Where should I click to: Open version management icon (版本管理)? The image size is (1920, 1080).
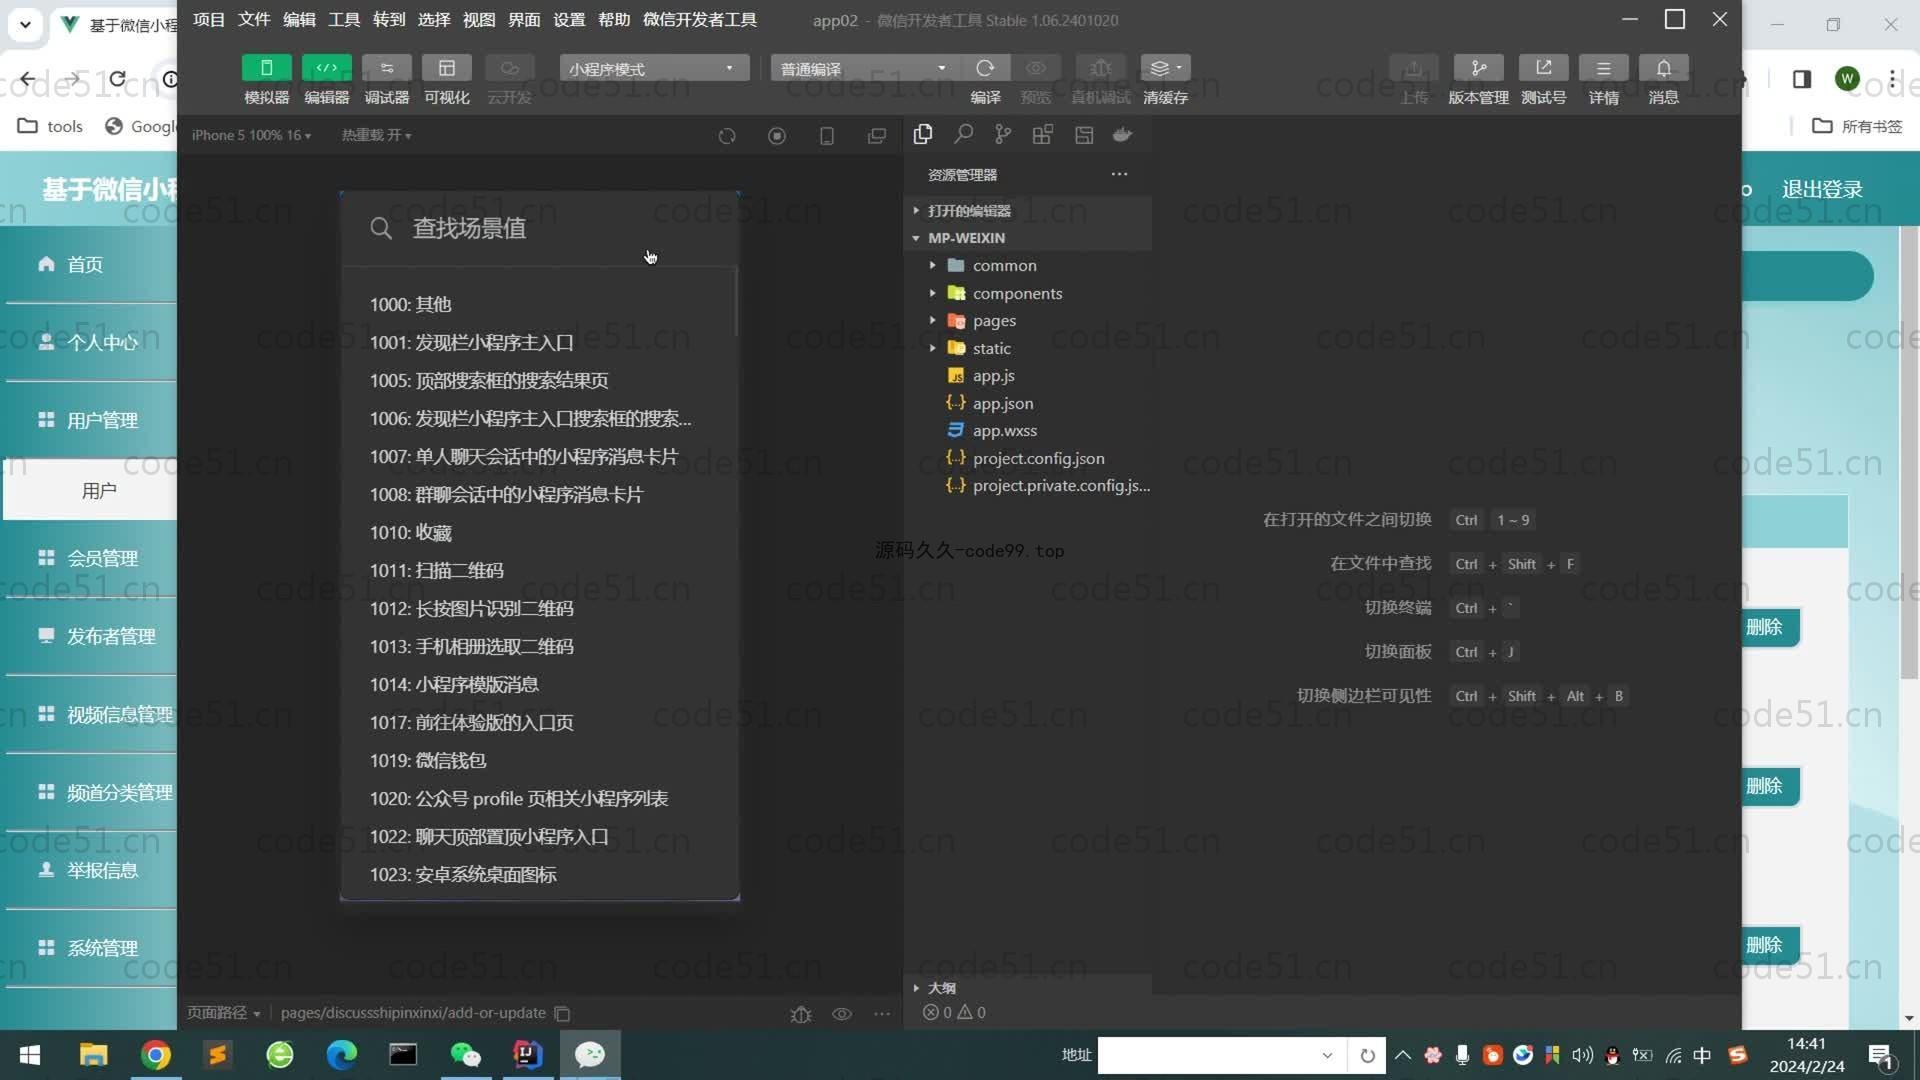click(1478, 68)
